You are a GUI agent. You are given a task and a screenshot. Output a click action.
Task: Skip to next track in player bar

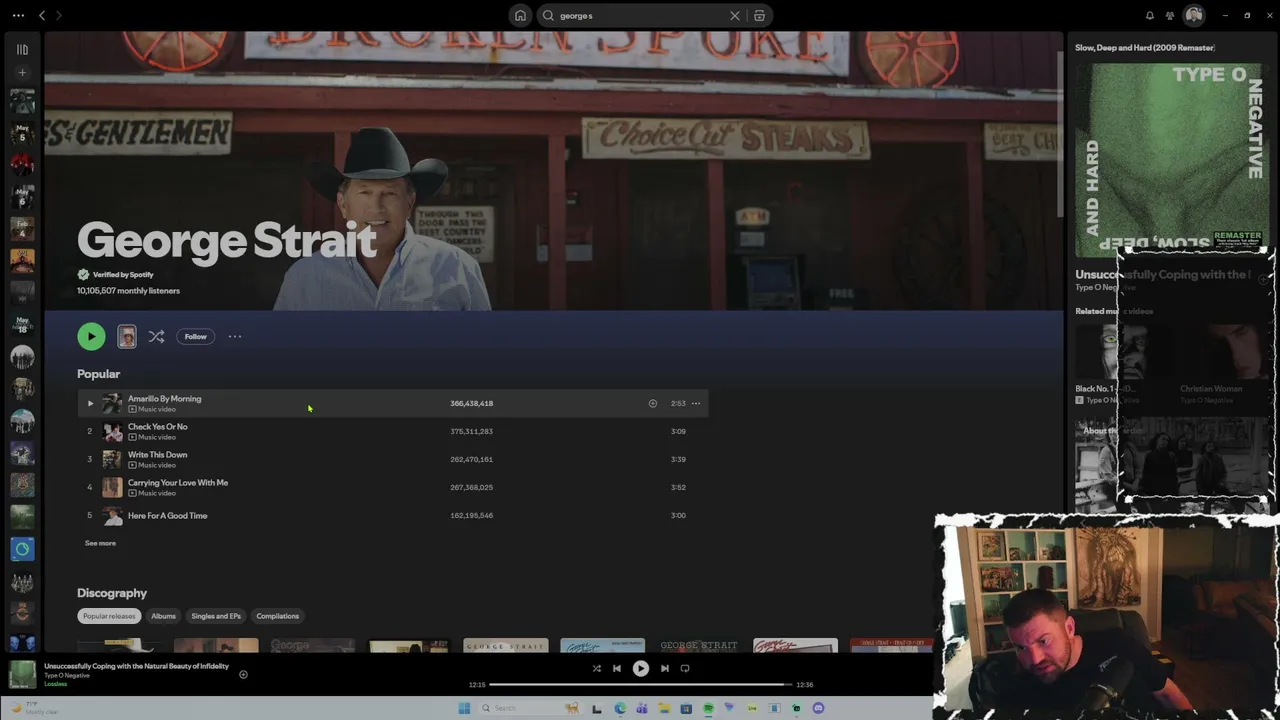tap(665, 668)
